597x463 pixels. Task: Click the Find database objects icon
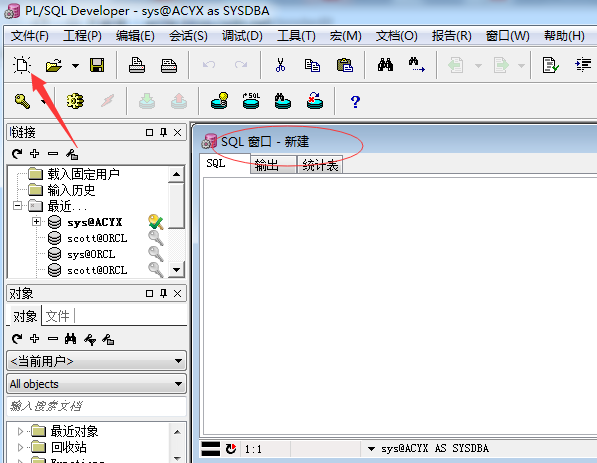click(283, 101)
